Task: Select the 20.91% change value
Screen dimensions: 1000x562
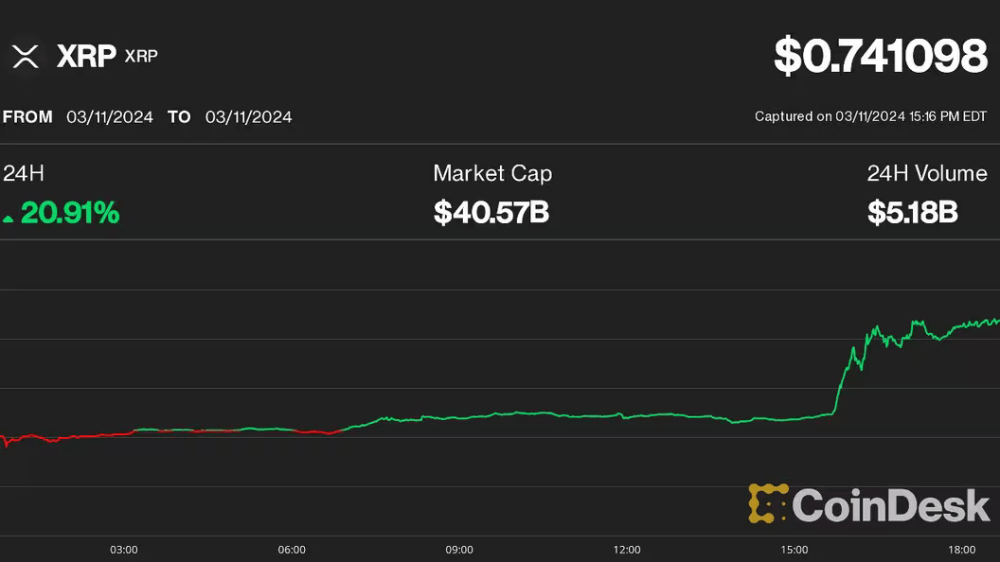Action: (70, 213)
